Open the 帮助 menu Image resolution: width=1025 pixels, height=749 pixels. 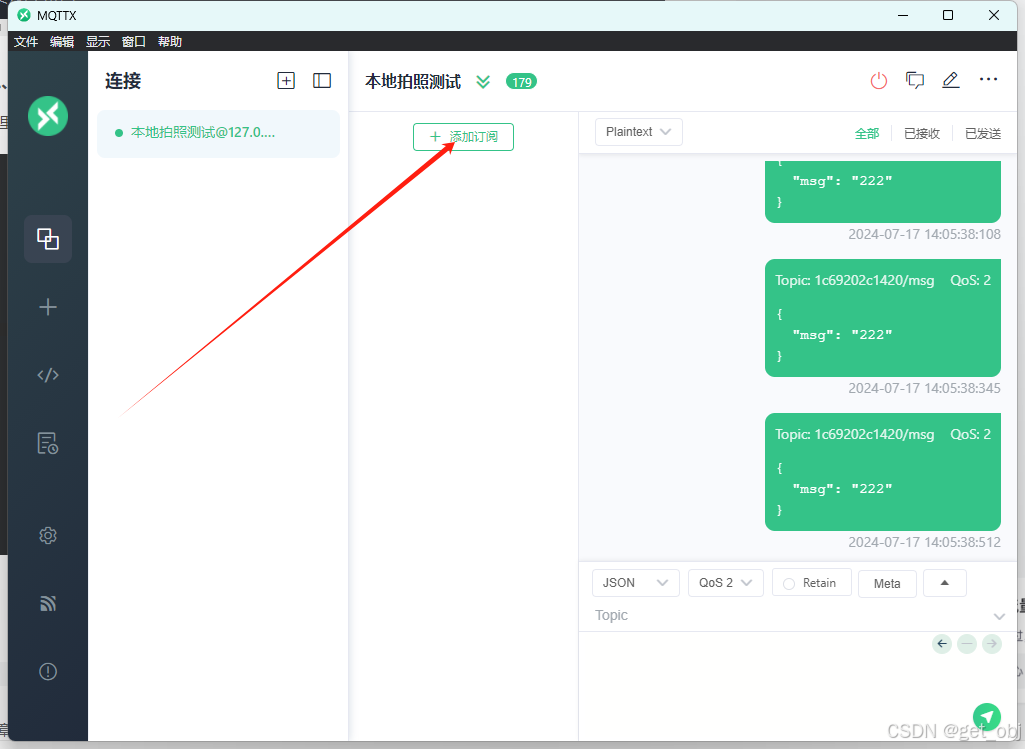170,42
